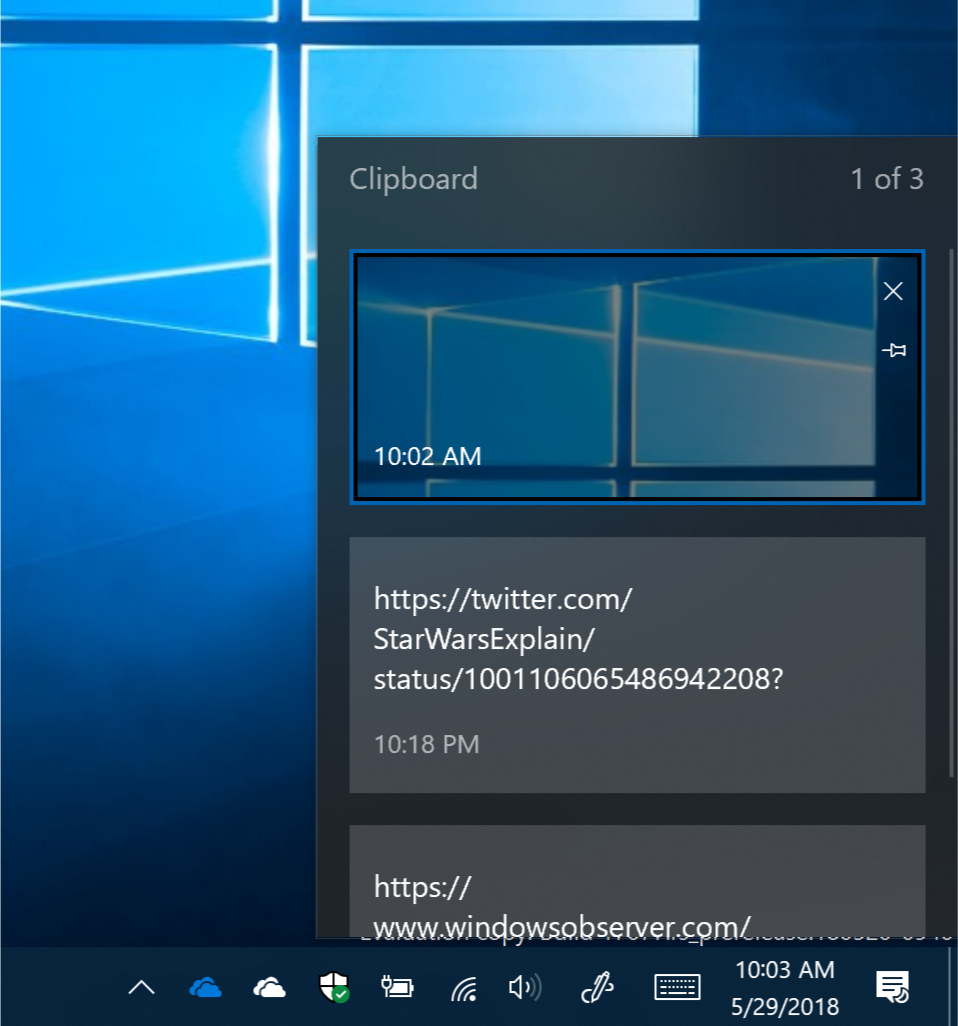958x1026 pixels.
Task: Open the blue OneDrive cloud icon
Action: point(205,988)
